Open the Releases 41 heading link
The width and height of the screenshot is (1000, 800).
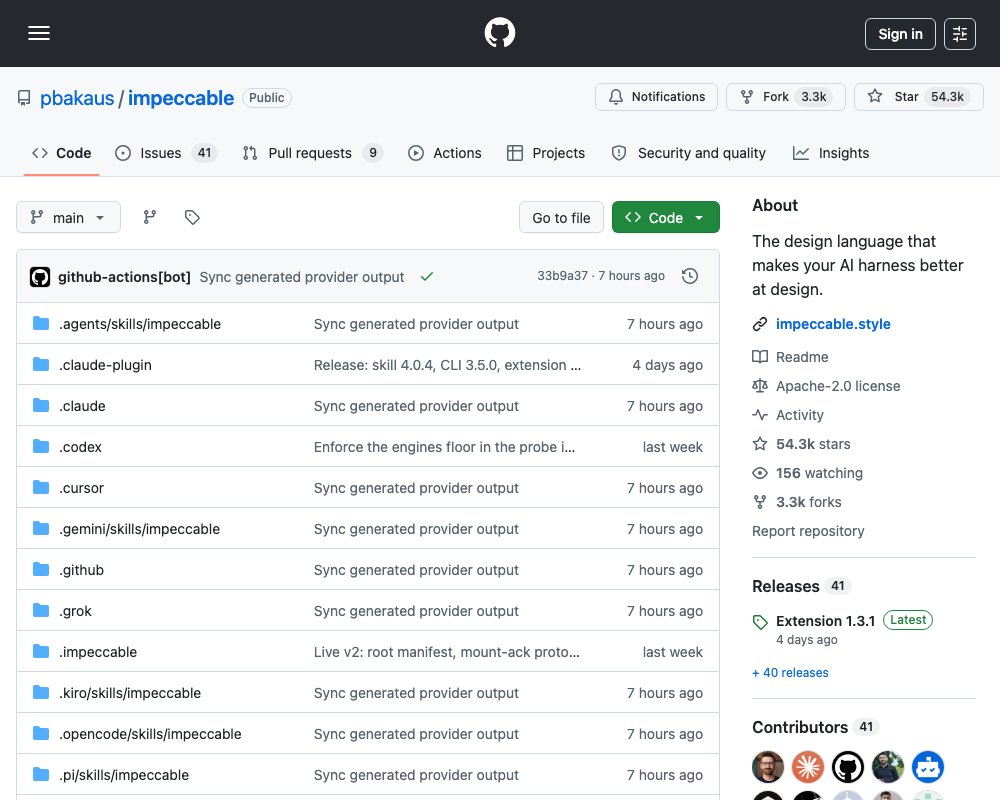pos(801,586)
